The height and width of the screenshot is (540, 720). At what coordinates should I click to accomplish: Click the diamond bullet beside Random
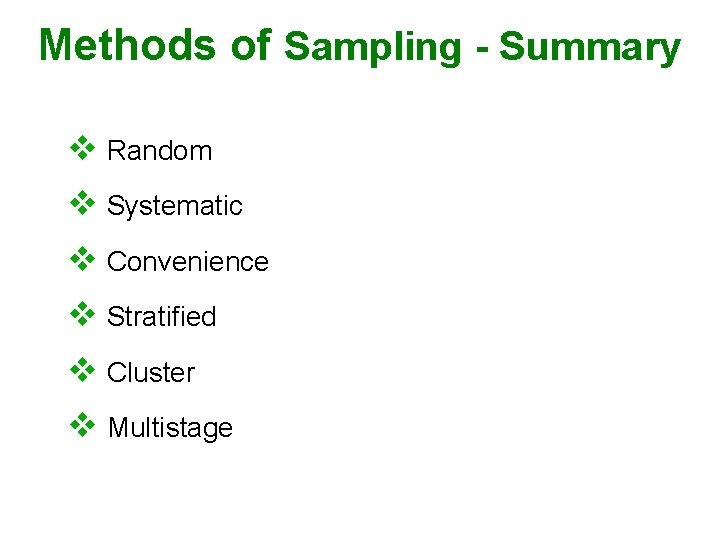[81, 149]
